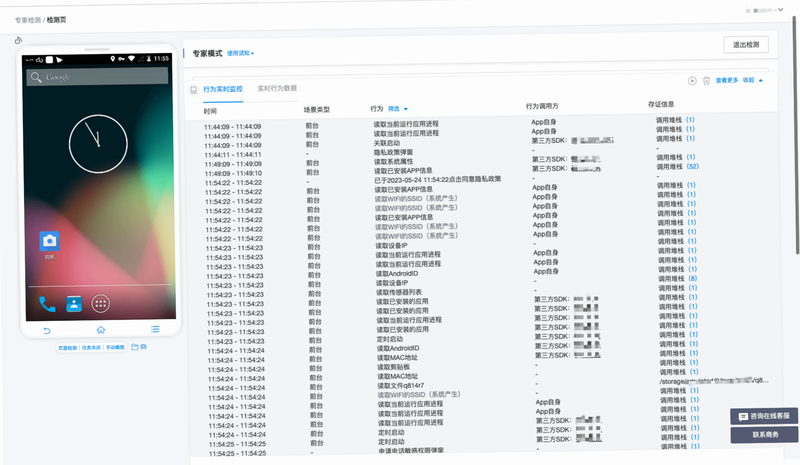Click 任务关闭 below the phone
Screen dimensions: 800x465
(x=91, y=348)
